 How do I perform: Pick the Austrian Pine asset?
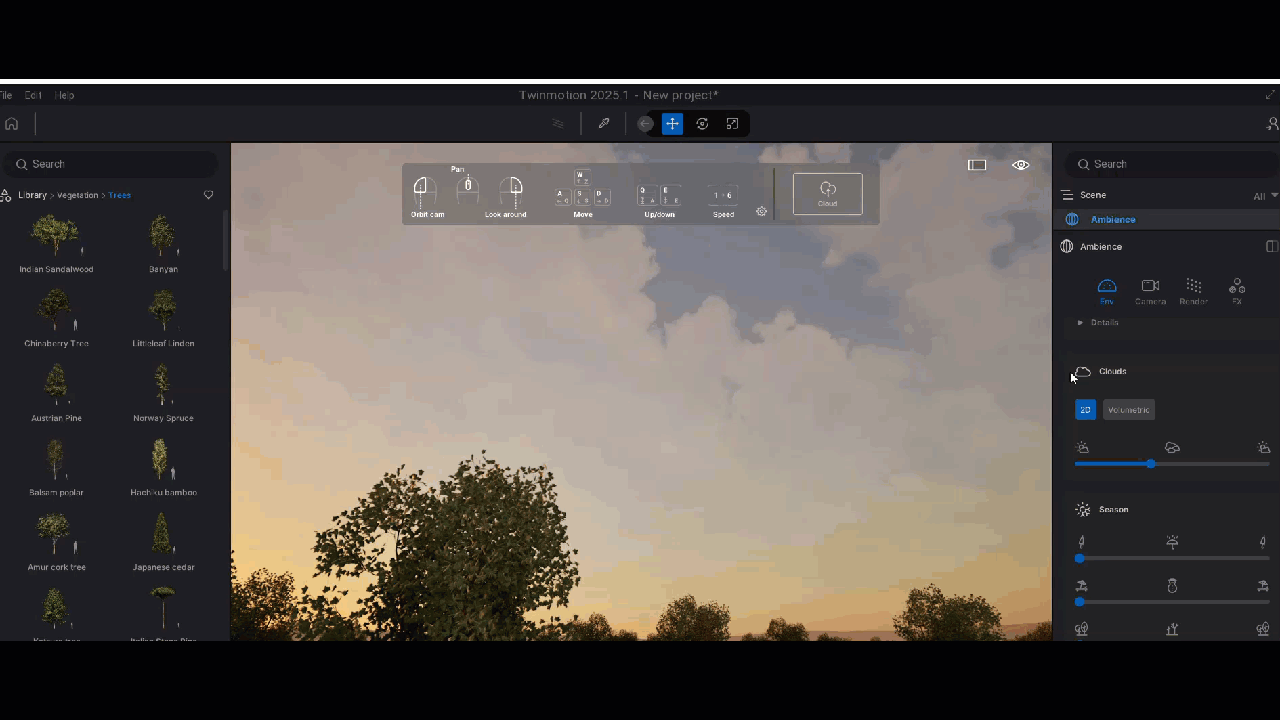tap(56, 386)
